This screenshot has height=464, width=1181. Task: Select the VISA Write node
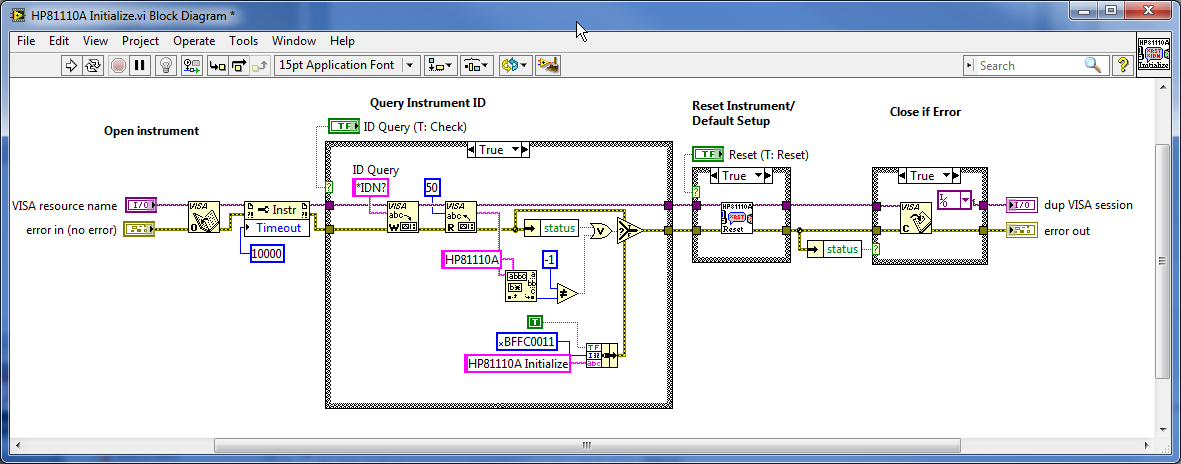(403, 217)
